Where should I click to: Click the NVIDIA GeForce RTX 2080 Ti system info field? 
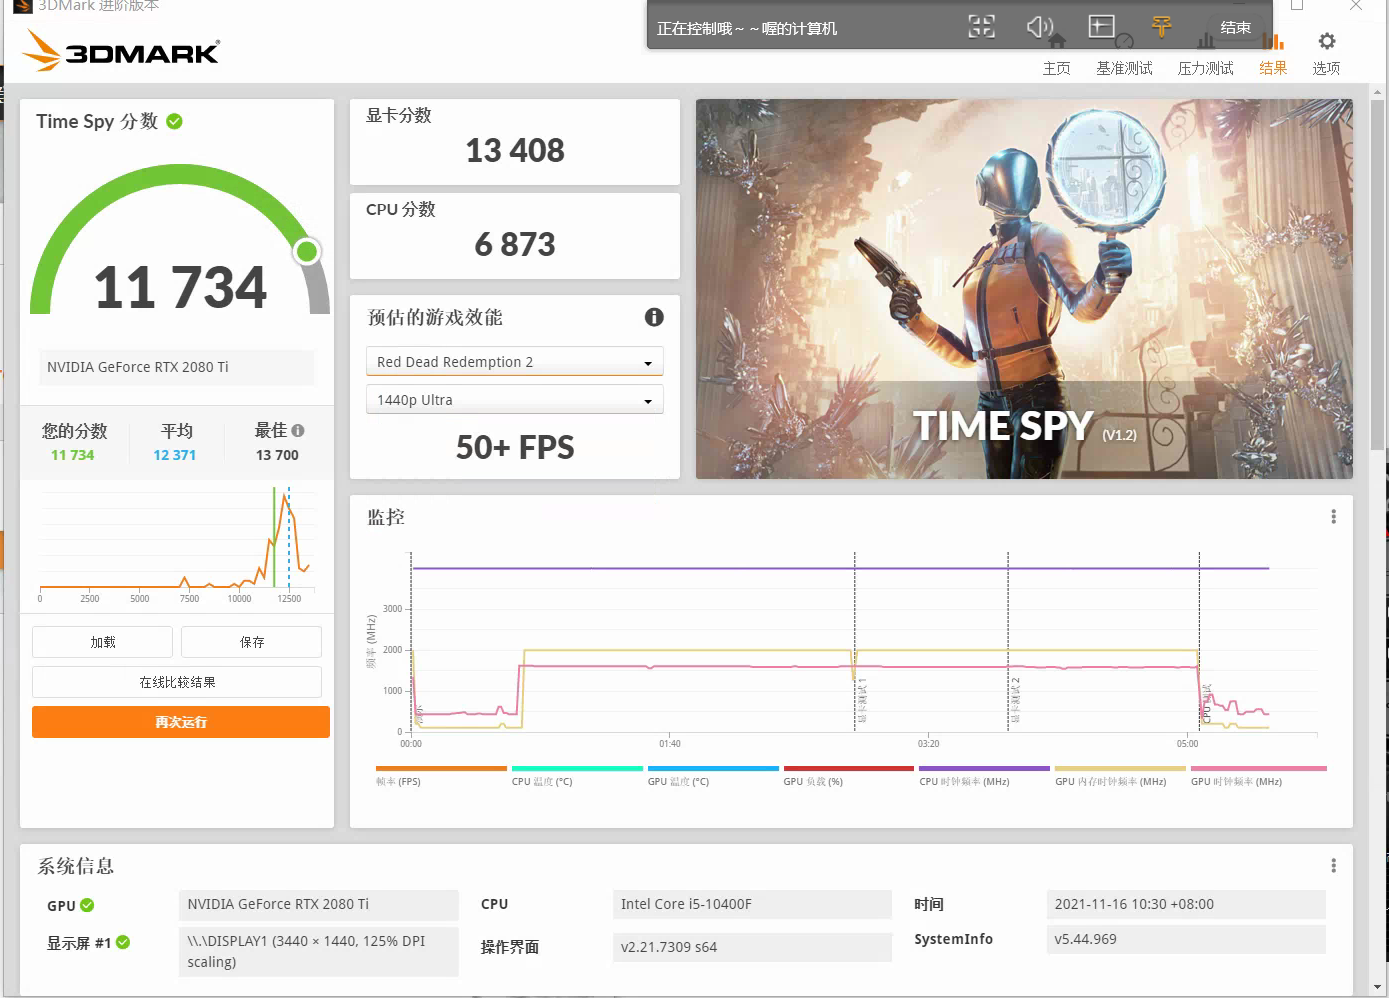pos(319,904)
